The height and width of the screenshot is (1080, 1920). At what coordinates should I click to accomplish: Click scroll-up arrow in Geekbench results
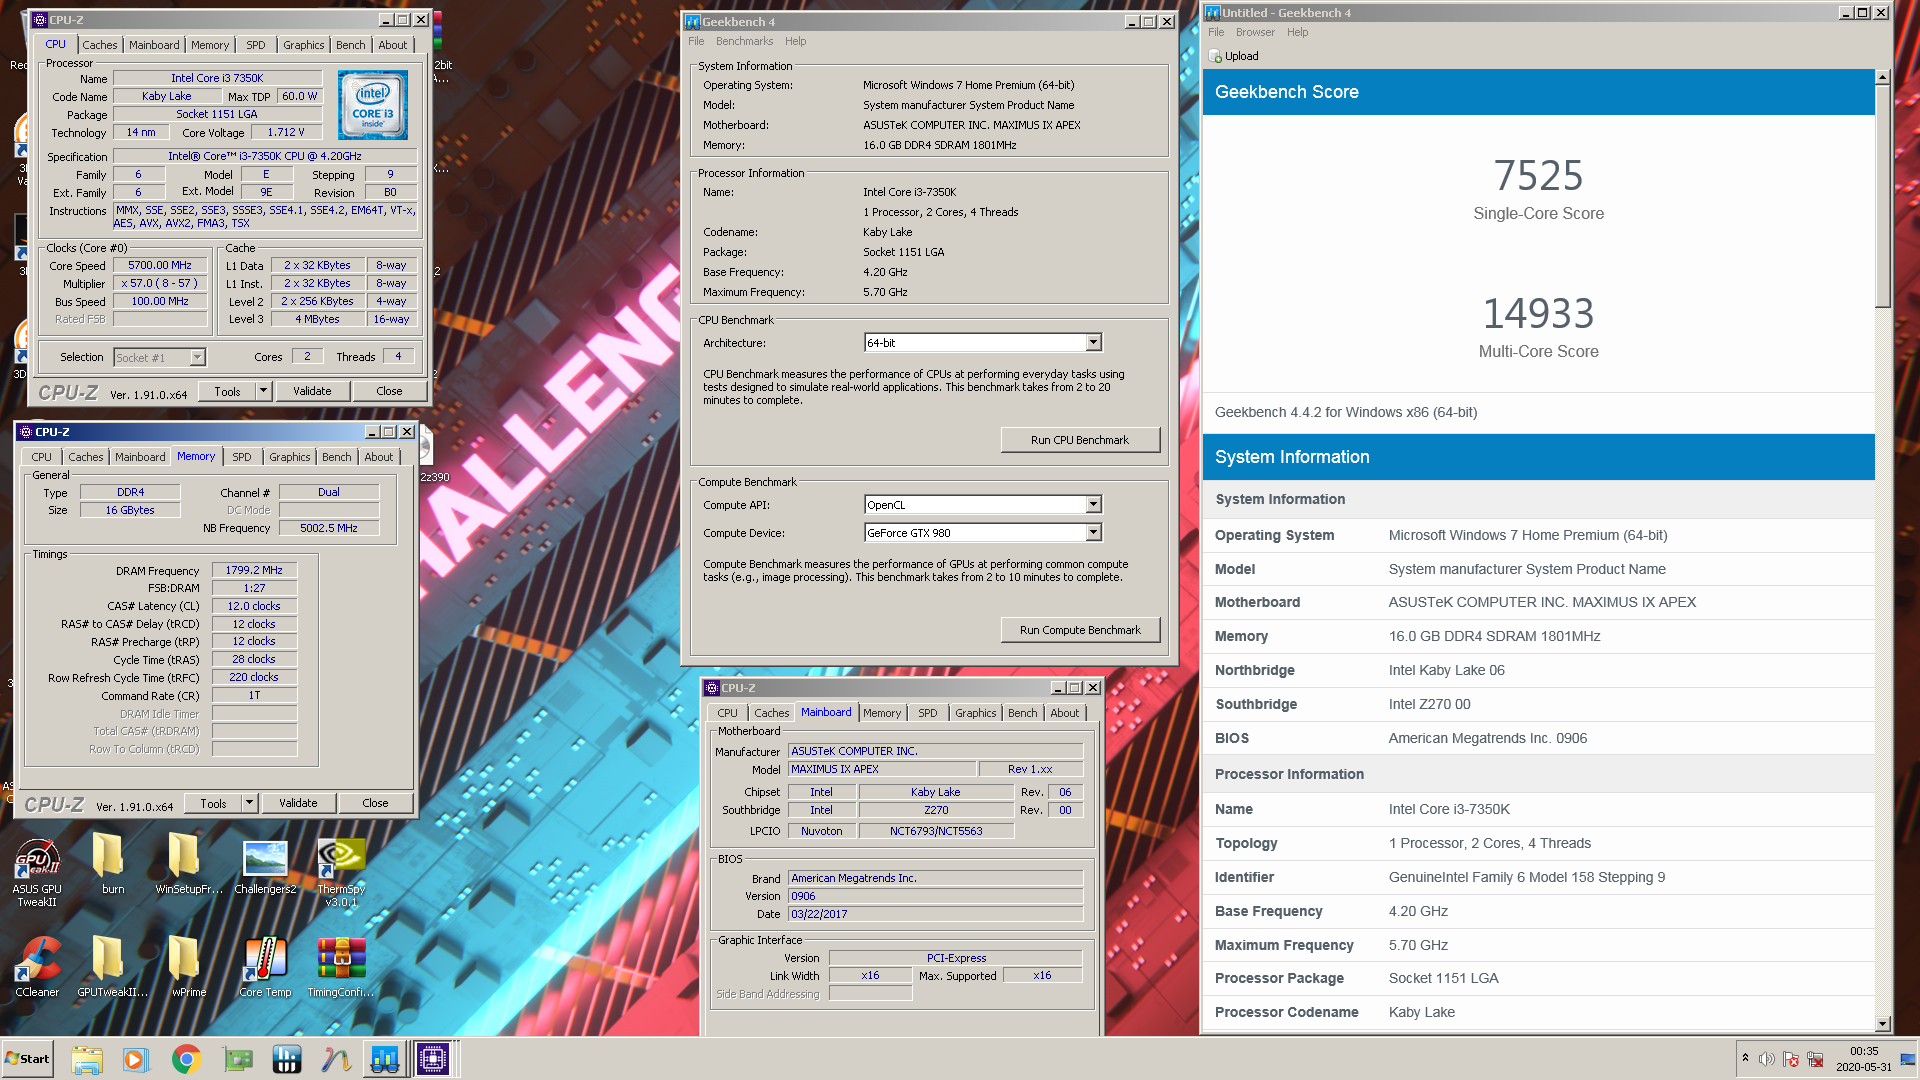coord(1882,77)
